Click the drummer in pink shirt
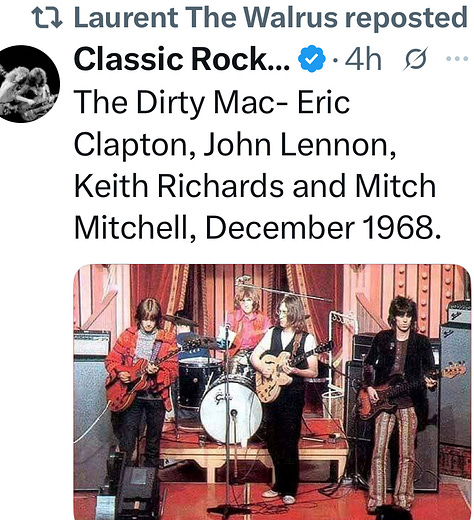 coord(248,320)
